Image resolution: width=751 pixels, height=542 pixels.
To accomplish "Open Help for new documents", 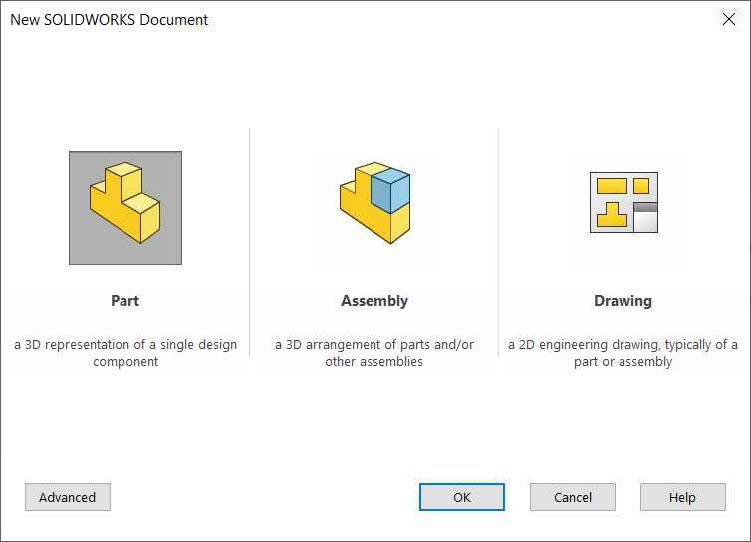I will [x=683, y=497].
